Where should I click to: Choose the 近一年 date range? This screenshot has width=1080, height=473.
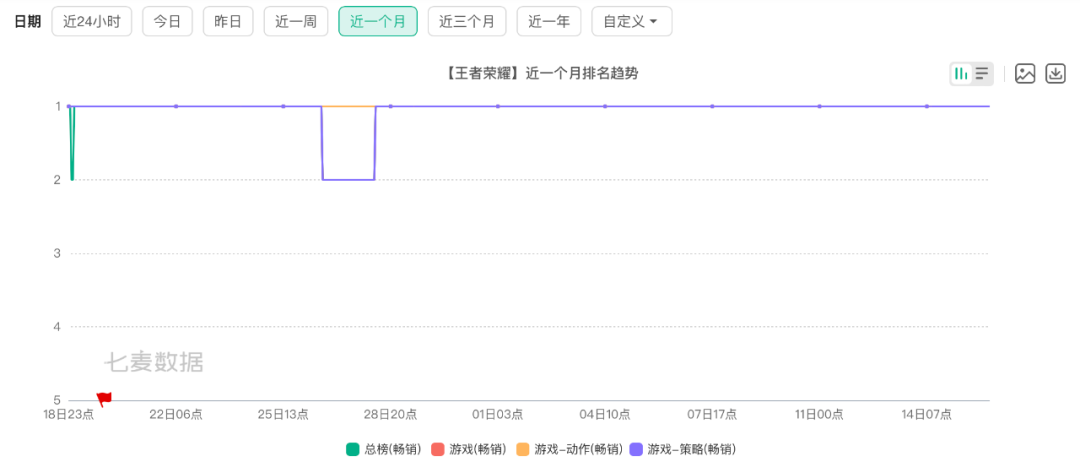point(548,21)
